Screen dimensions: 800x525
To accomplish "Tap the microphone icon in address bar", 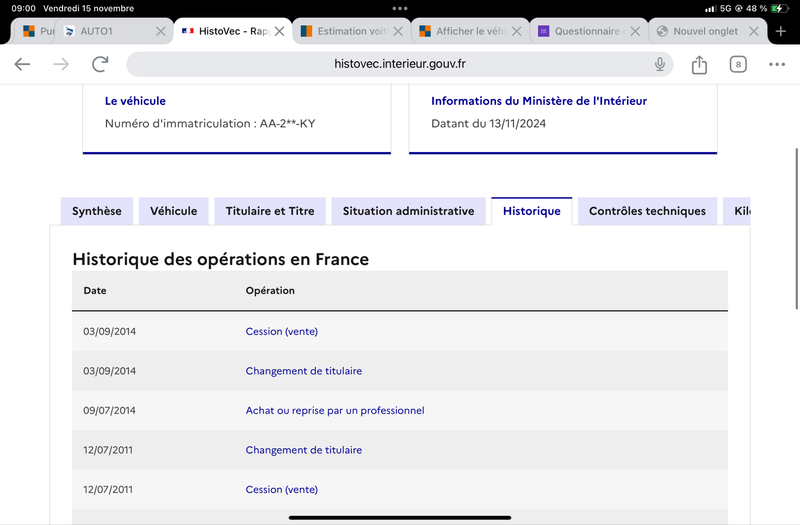I will click(x=660, y=64).
